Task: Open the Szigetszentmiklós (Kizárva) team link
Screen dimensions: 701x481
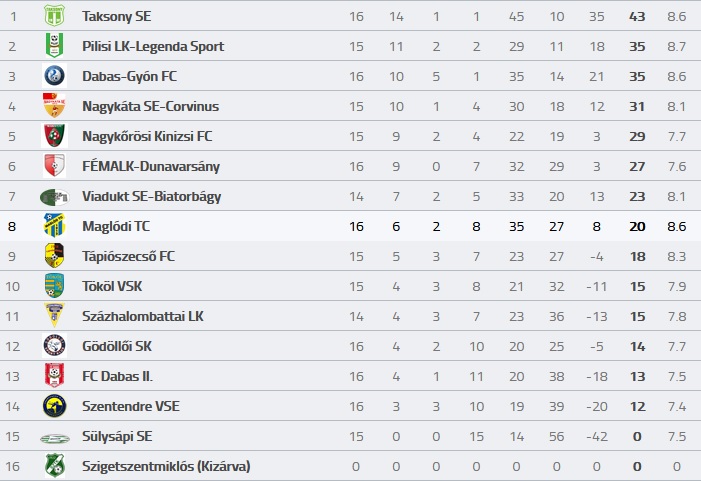Action: coord(166,466)
